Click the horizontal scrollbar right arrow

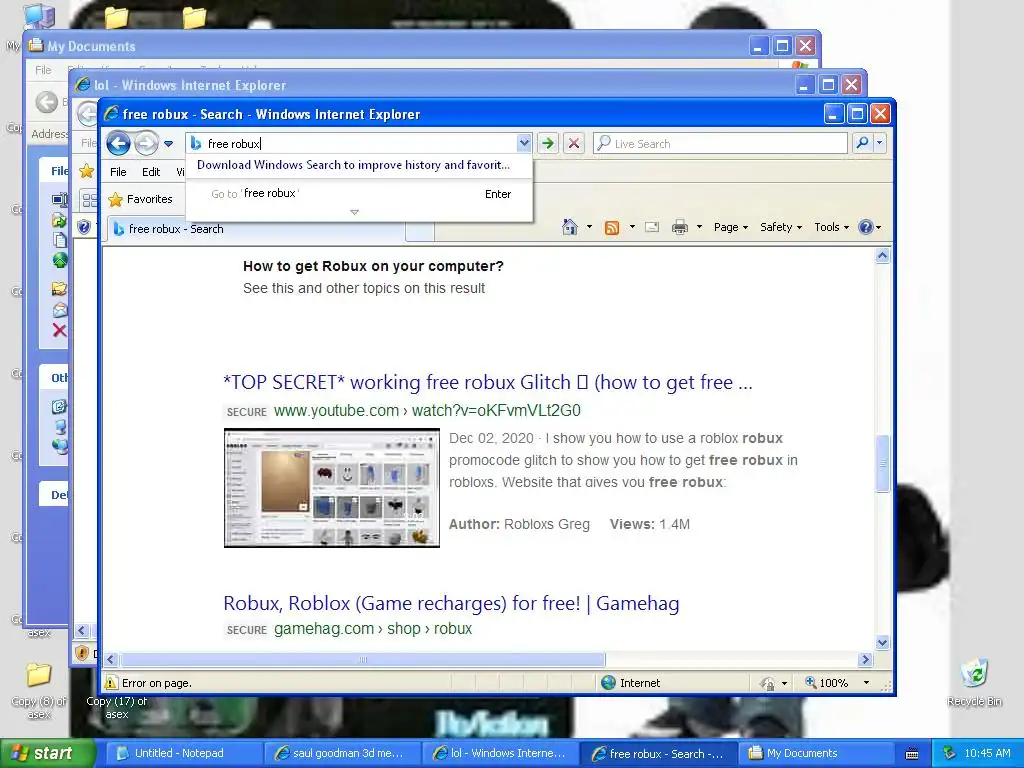(866, 660)
